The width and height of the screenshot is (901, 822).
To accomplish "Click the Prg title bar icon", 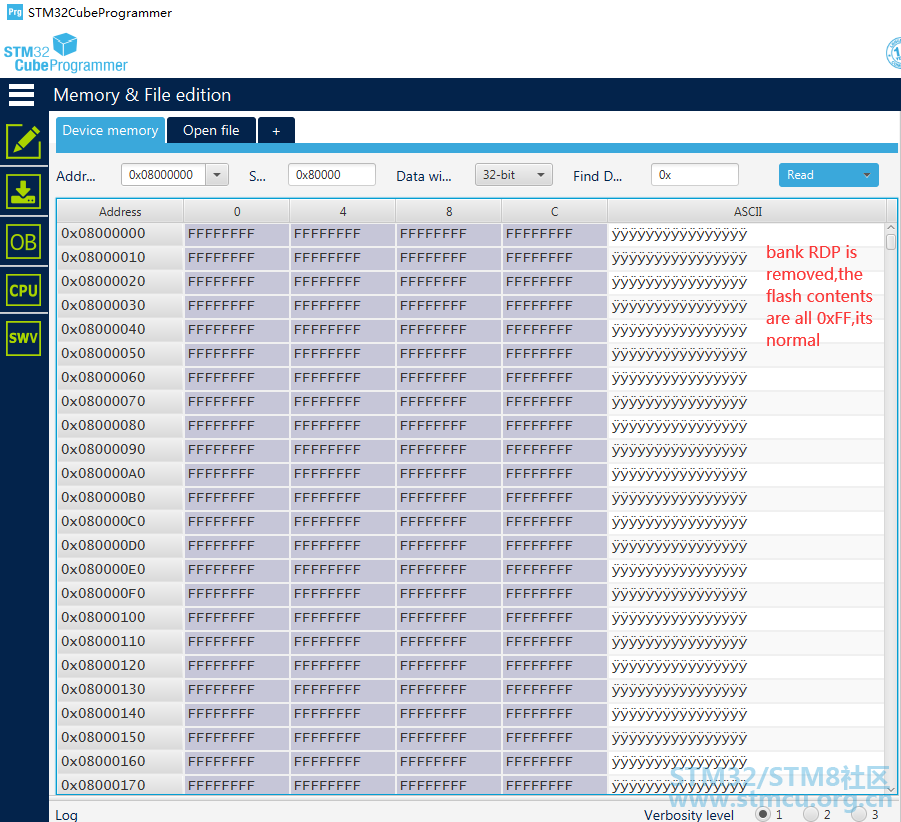I will coord(15,12).
